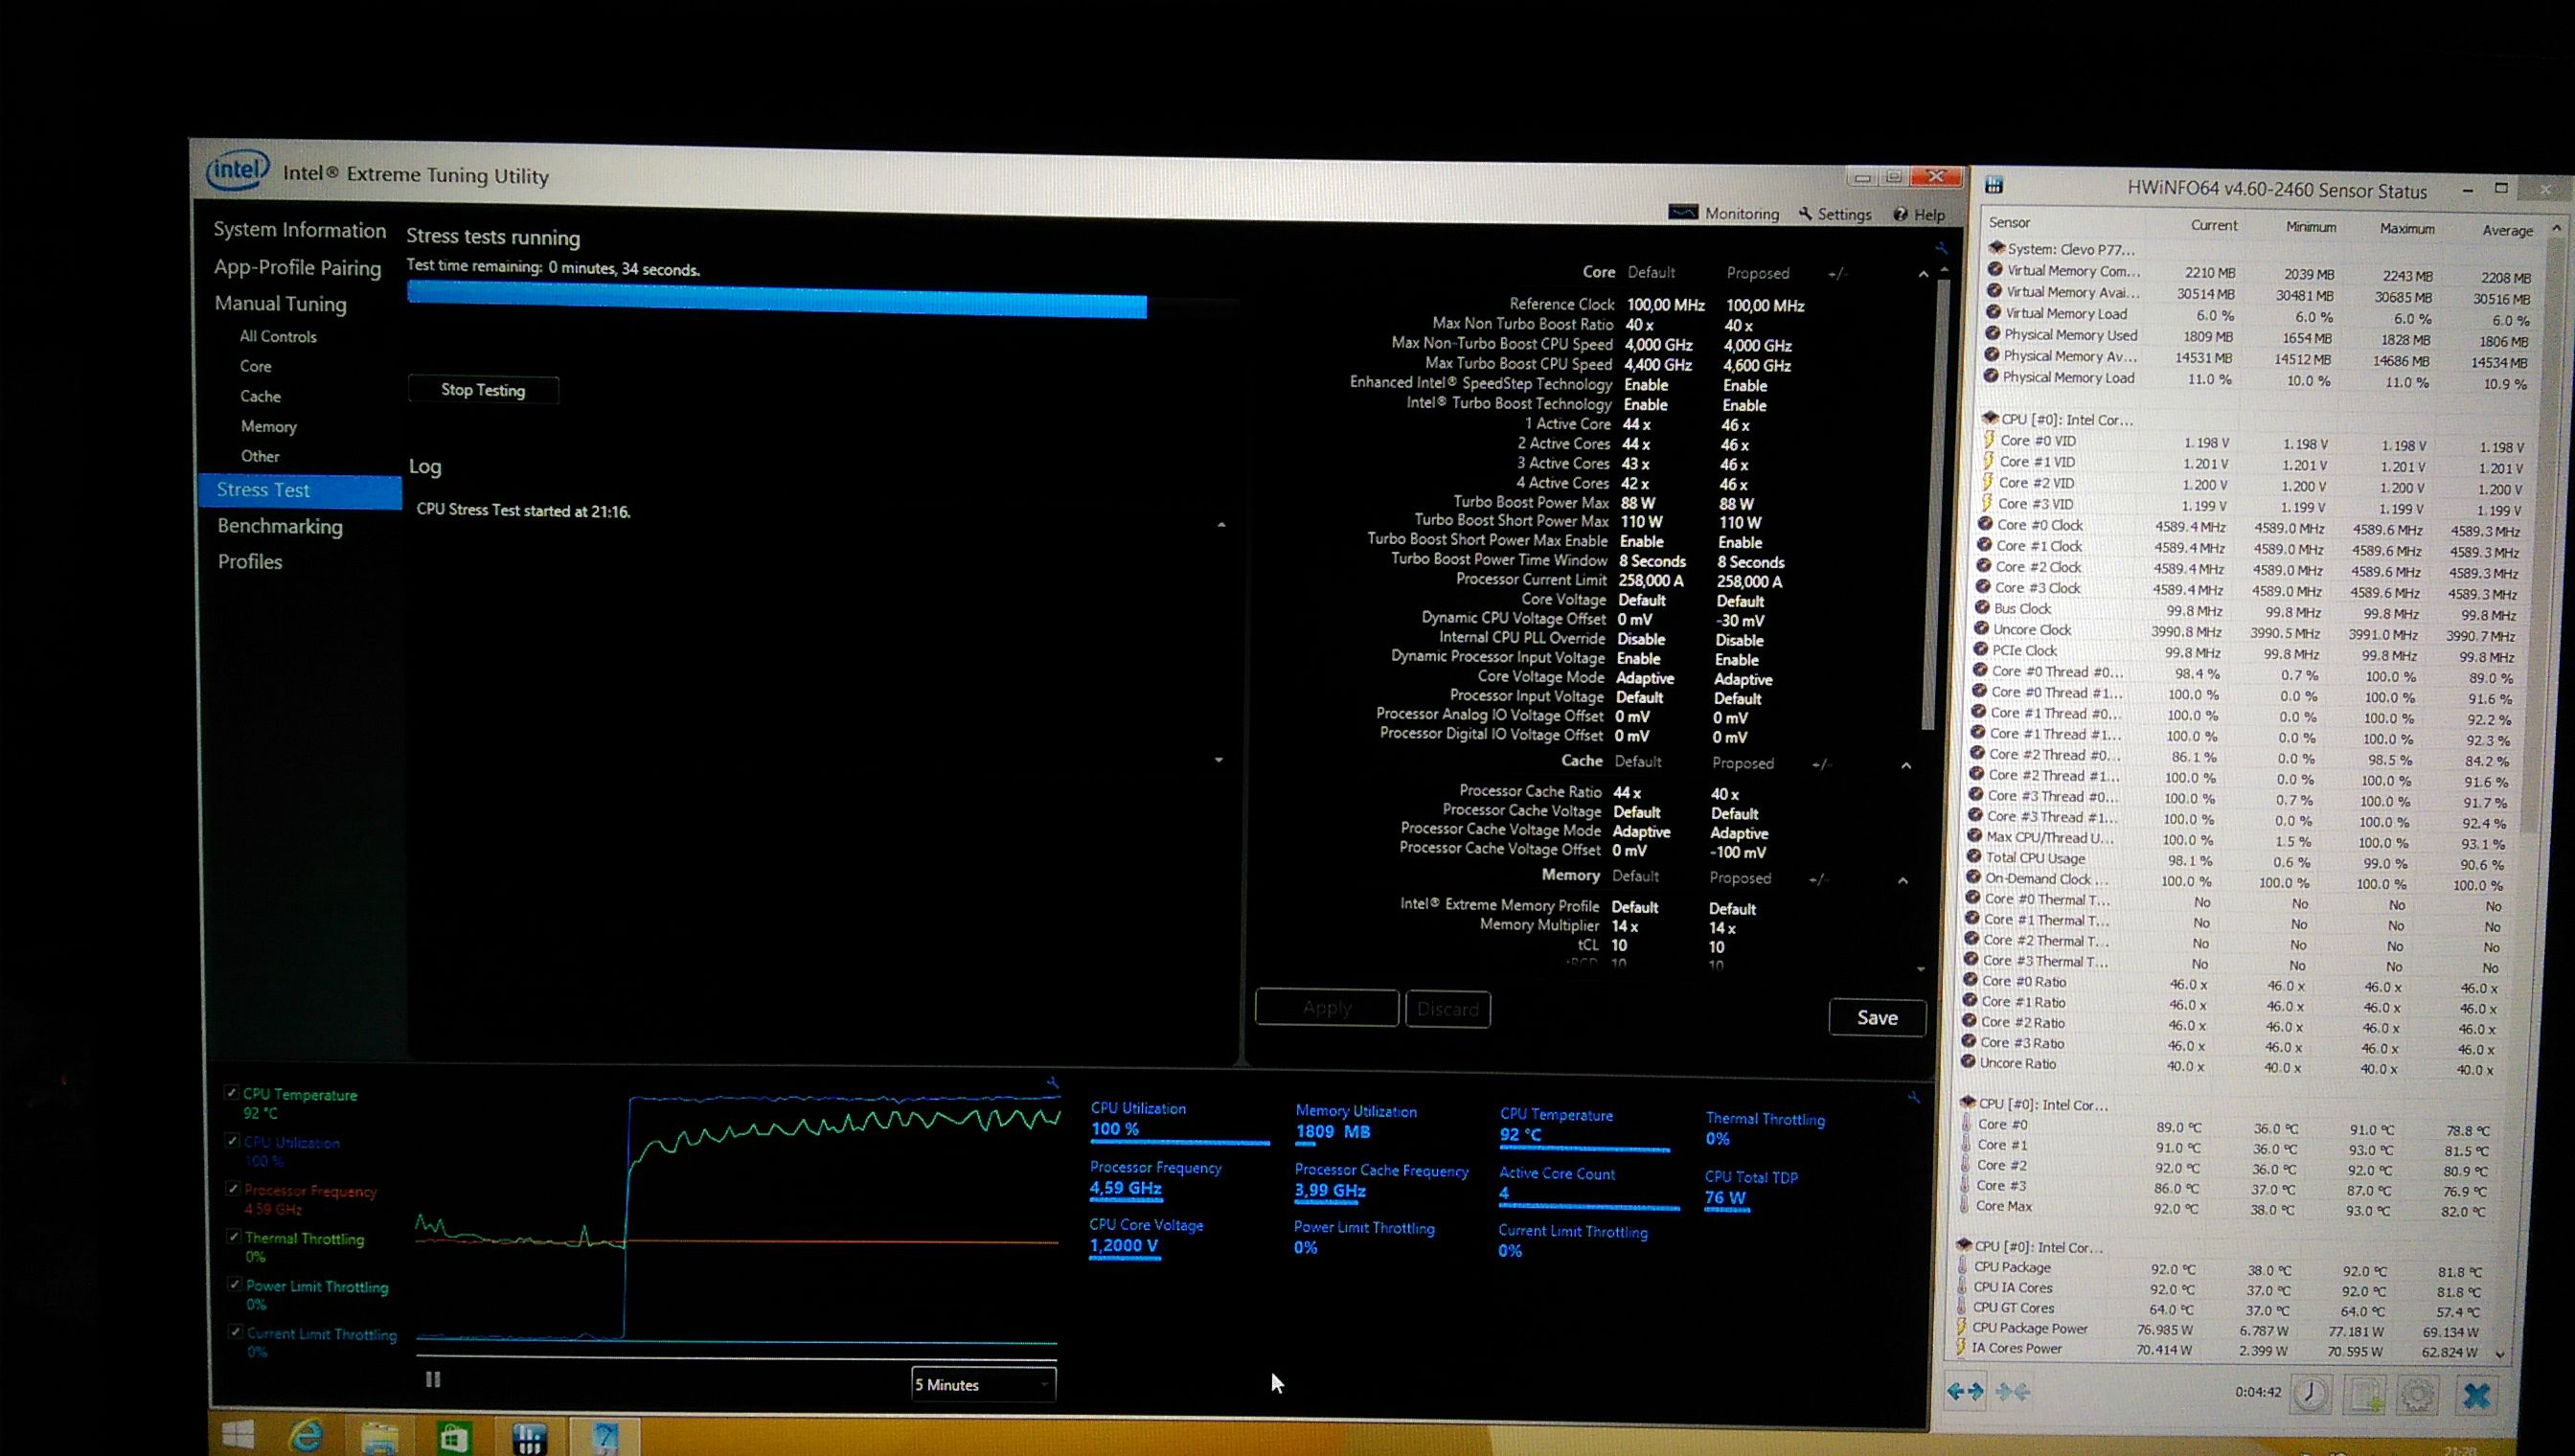Click HWiNFO window title bar icon
Image resolution: width=2575 pixels, height=1456 pixels.
[1994, 185]
